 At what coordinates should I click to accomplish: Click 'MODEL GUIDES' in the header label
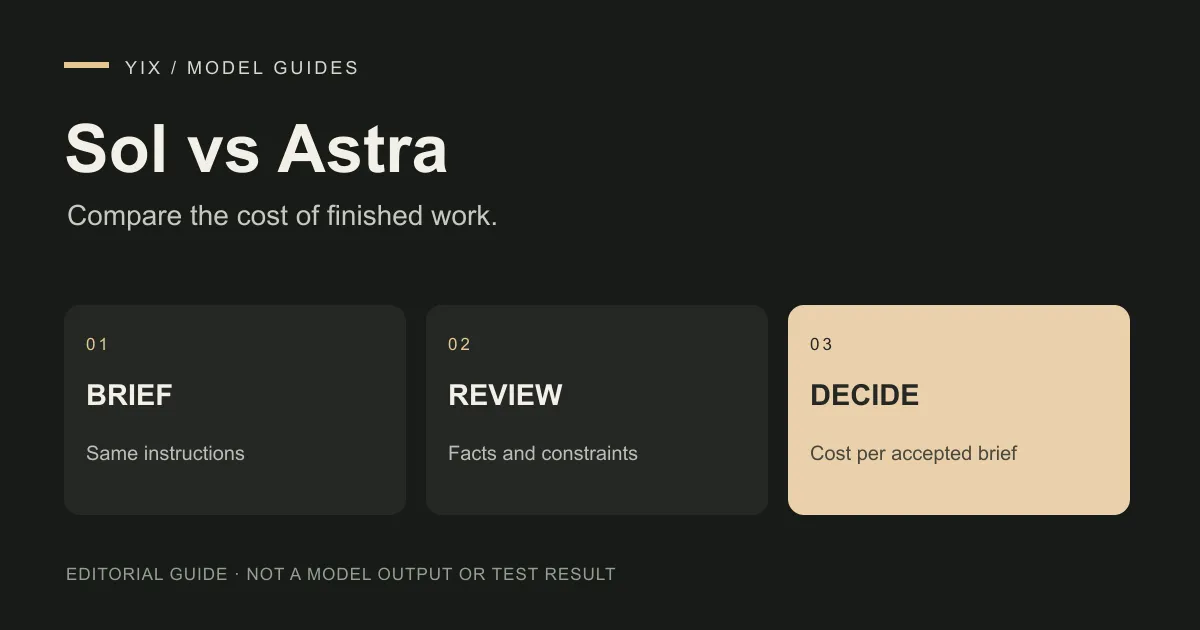273,68
